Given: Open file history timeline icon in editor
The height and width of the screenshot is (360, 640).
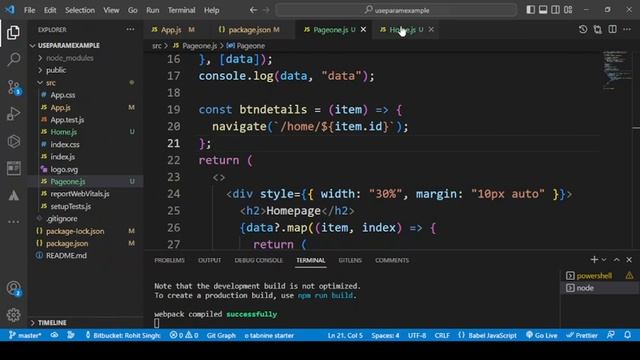Looking at the screenshot, I should [583, 29].
